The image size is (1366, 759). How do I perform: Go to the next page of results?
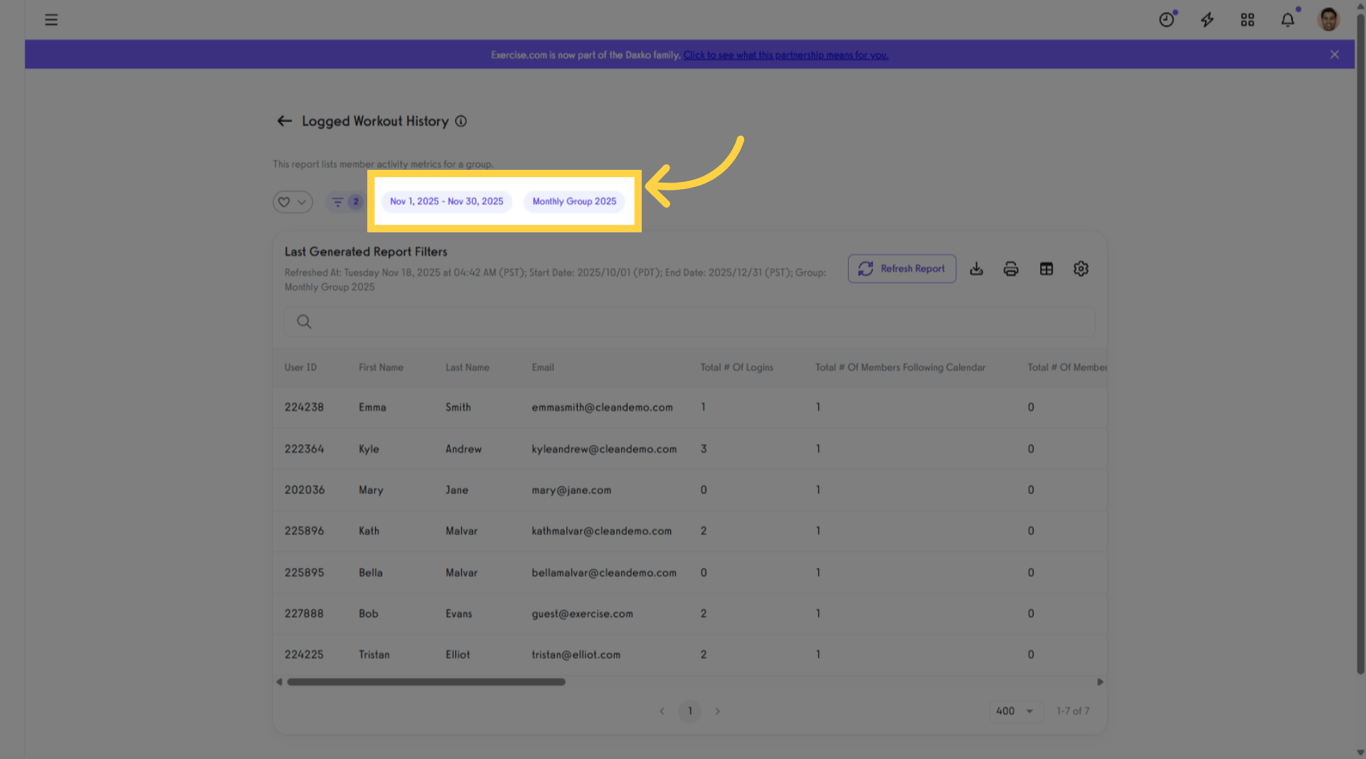(717, 711)
